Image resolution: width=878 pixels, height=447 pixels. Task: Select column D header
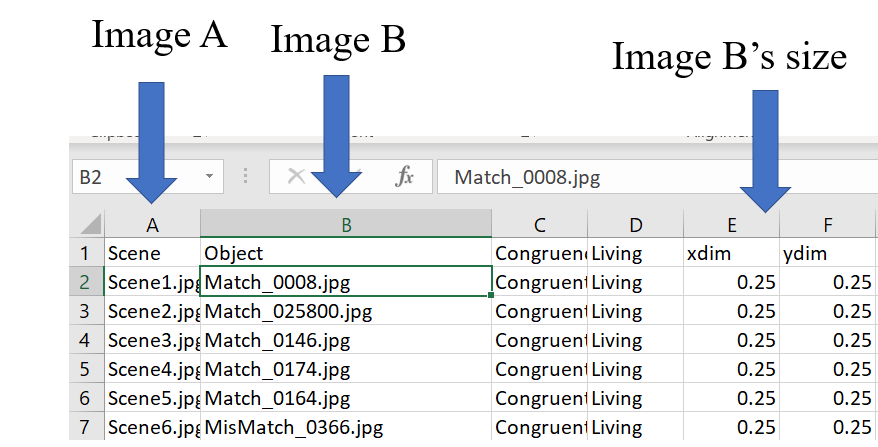pyautogui.click(x=635, y=225)
